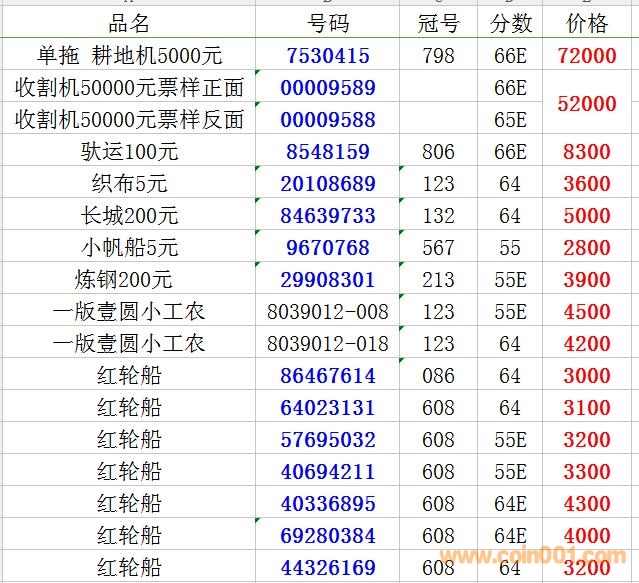639x583 pixels.
Task: Select the 单拖 耕地机5000元 cell
Action: [128, 56]
